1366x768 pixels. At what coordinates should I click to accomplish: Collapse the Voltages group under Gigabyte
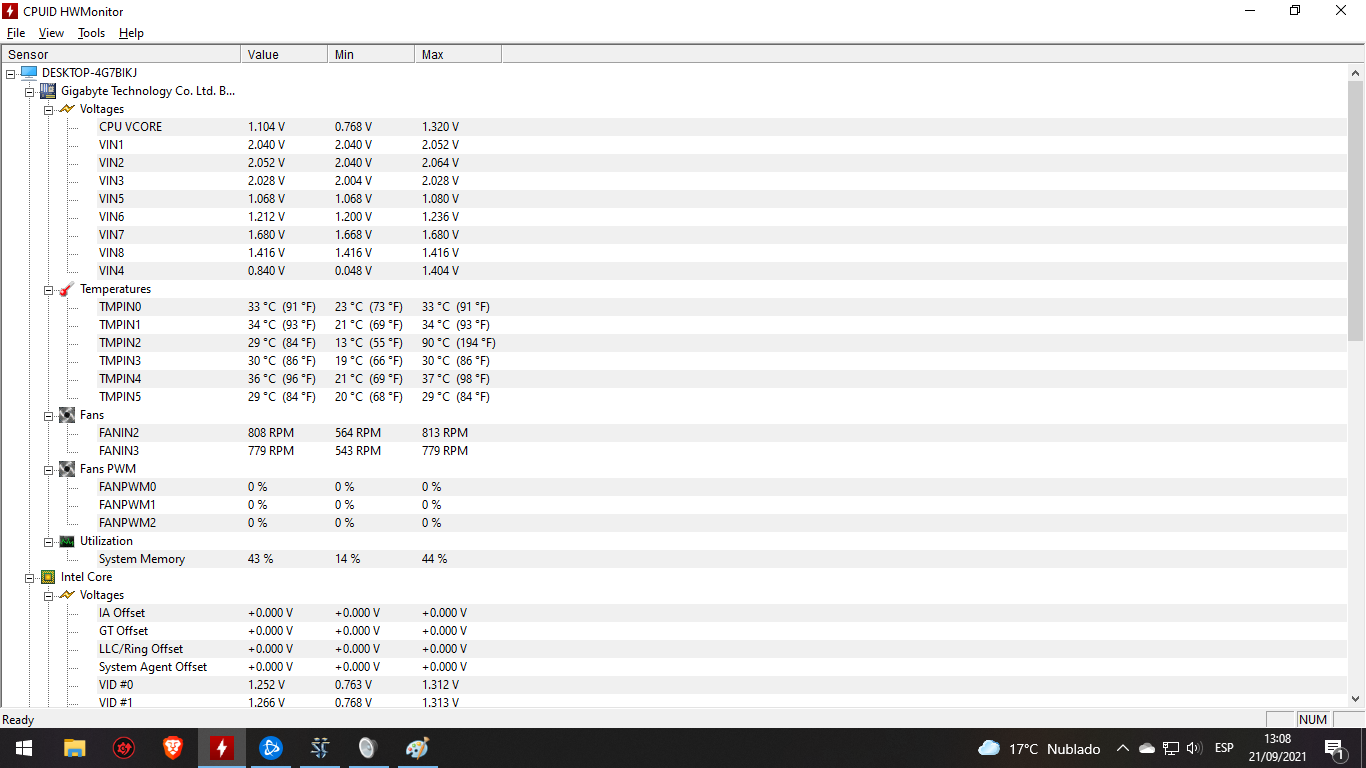[49, 109]
